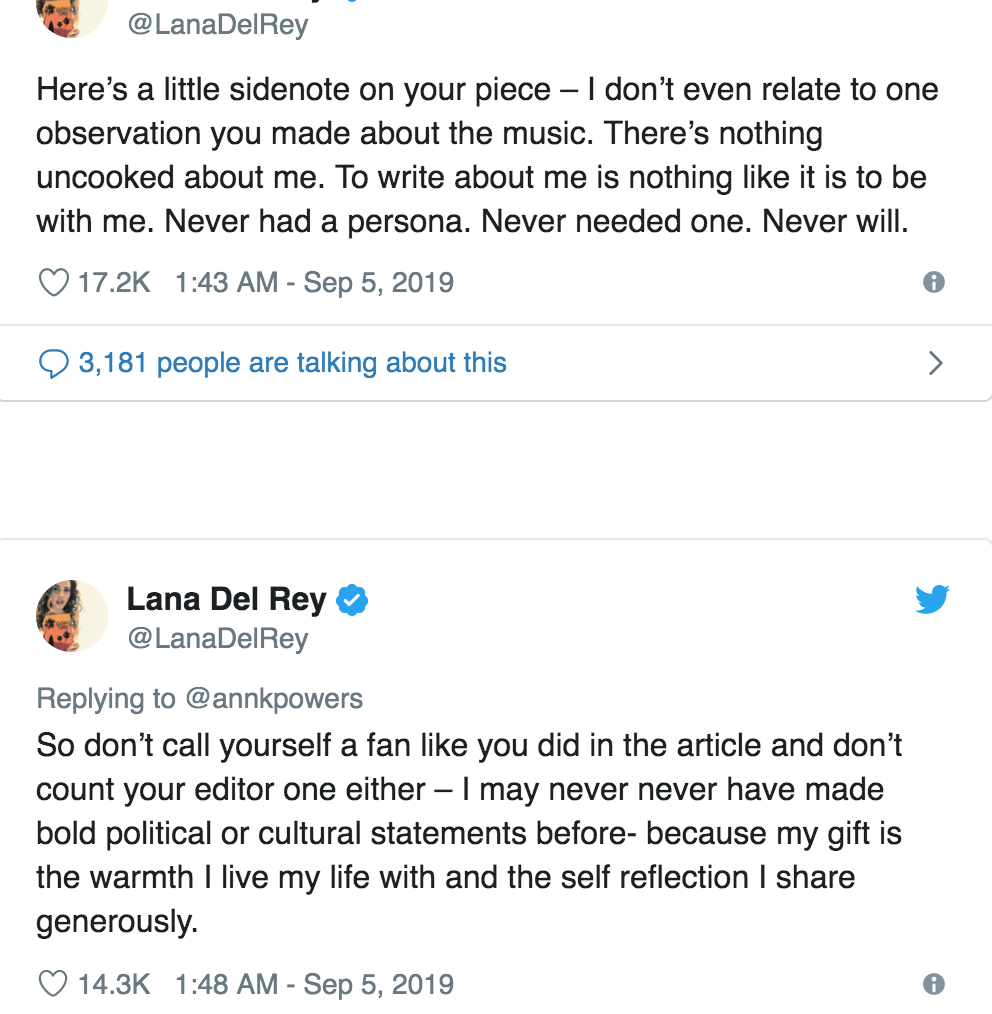The height and width of the screenshot is (1014, 992).
Task: Click the partially visible avatar at the top
Action: click(72, 15)
